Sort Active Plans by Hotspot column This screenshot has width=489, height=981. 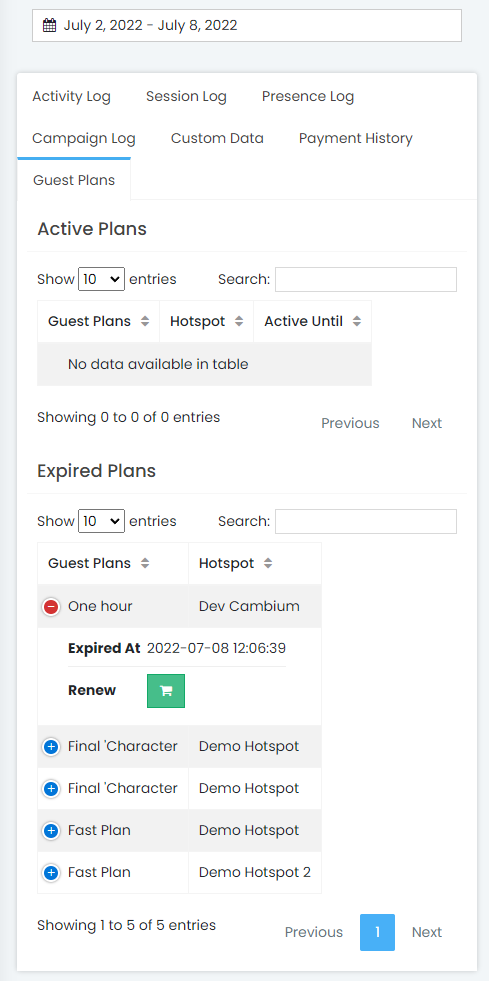206,322
